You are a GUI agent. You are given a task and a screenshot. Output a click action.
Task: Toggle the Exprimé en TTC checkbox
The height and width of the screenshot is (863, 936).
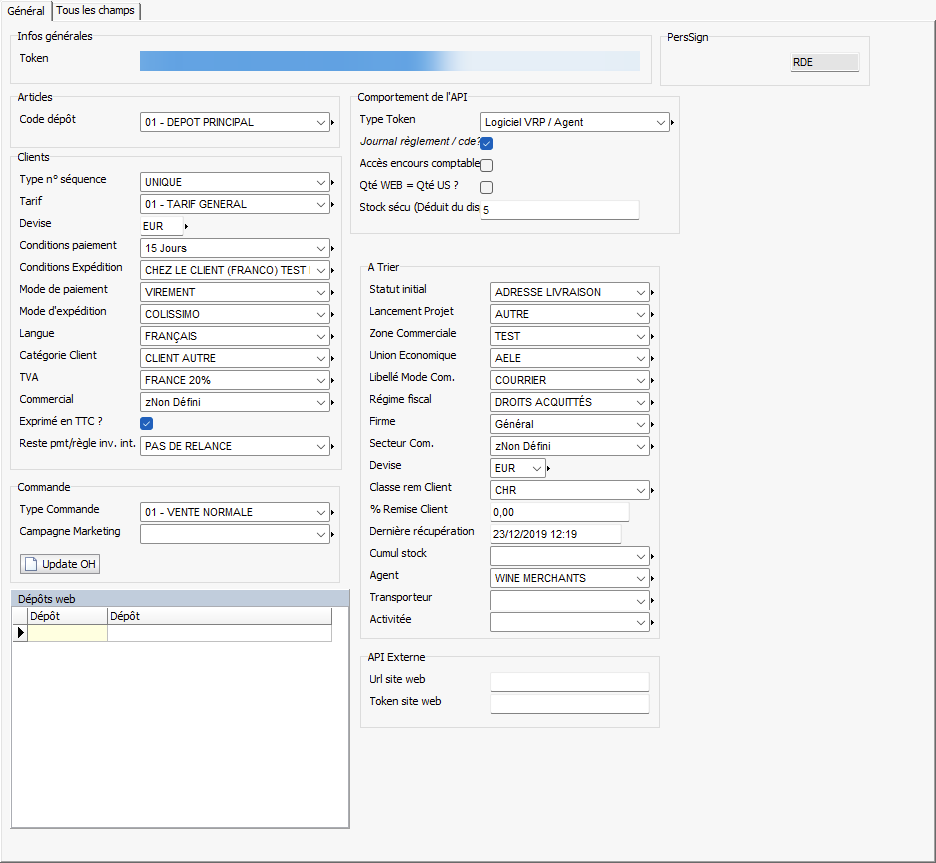click(147, 424)
